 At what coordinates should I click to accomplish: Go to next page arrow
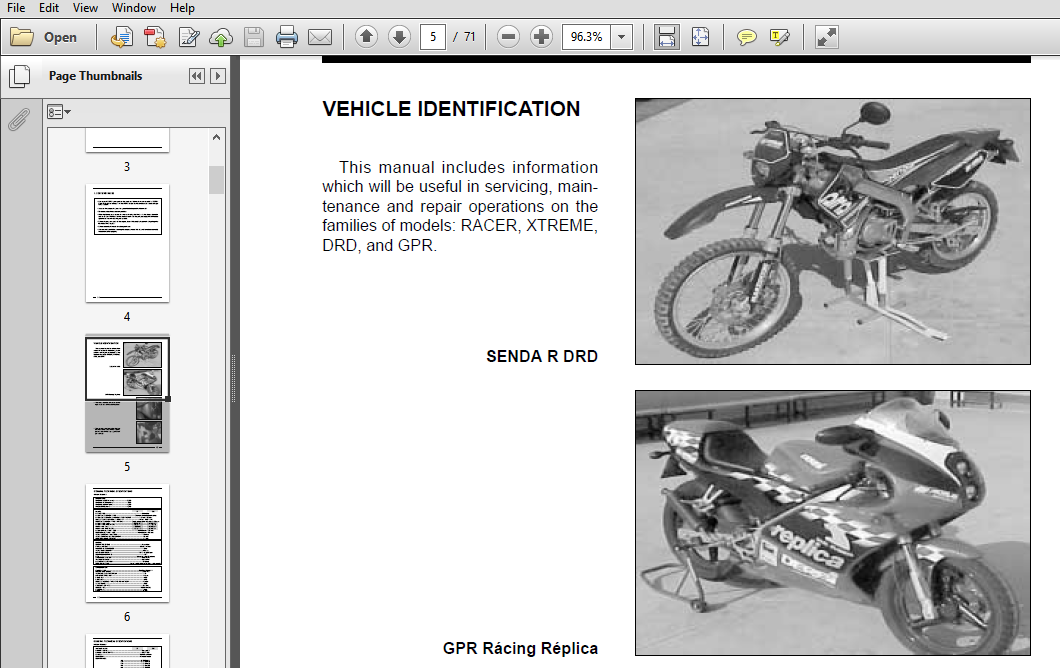pyautogui.click(x=400, y=37)
